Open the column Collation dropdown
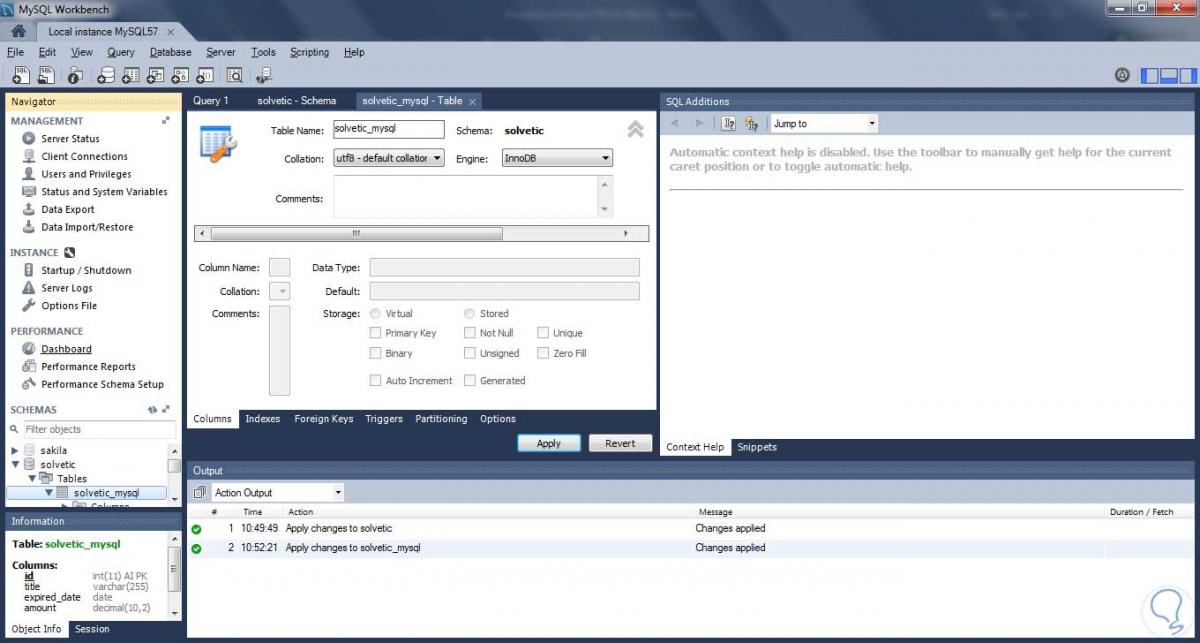The height and width of the screenshot is (643, 1200). click(280, 291)
